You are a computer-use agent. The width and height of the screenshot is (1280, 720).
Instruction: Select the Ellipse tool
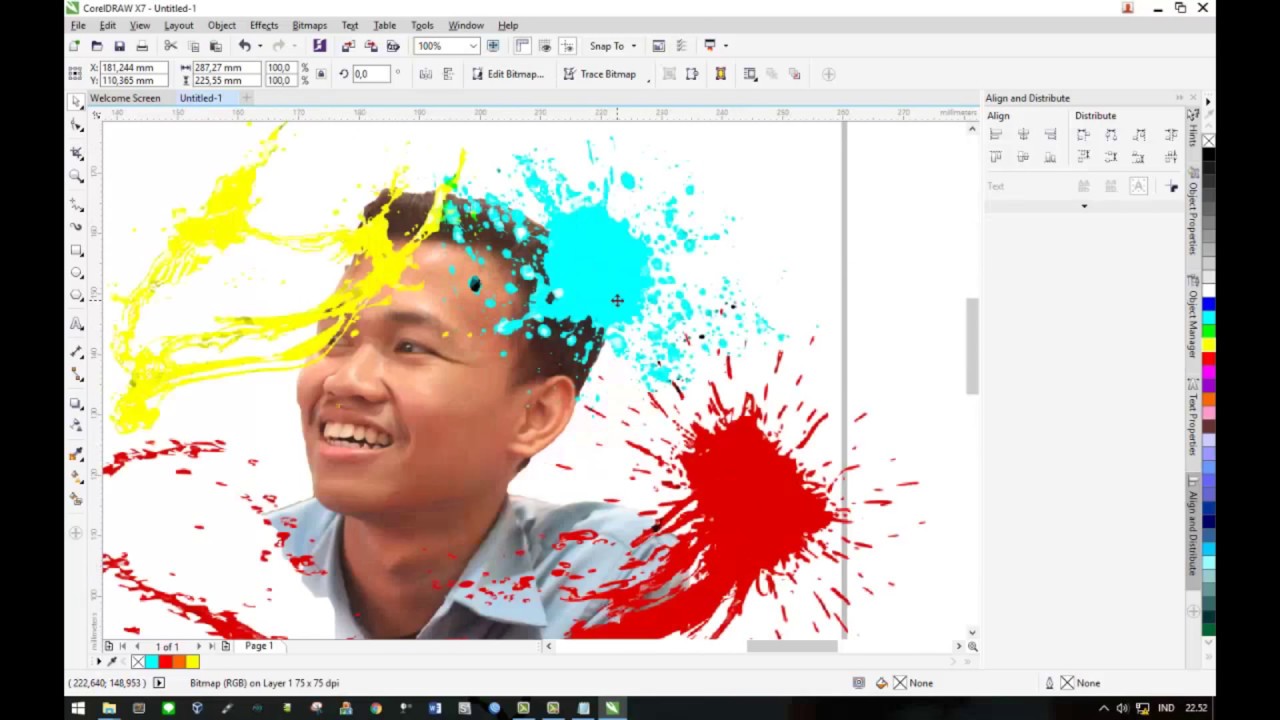point(76,273)
